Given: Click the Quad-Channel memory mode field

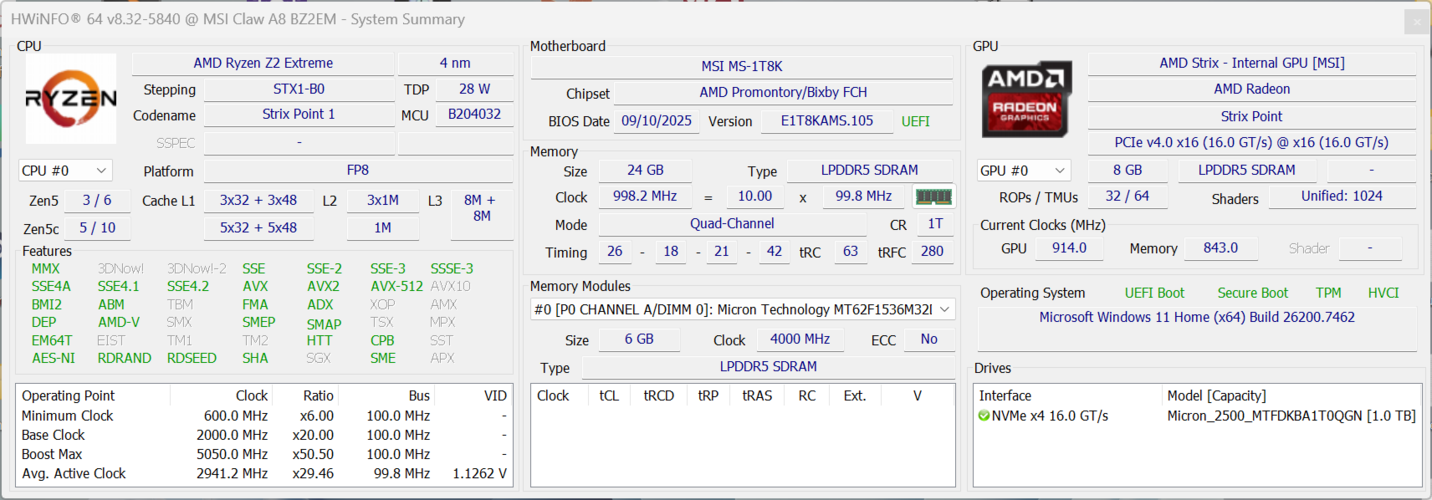Looking at the screenshot, I should tap(732, 224).
